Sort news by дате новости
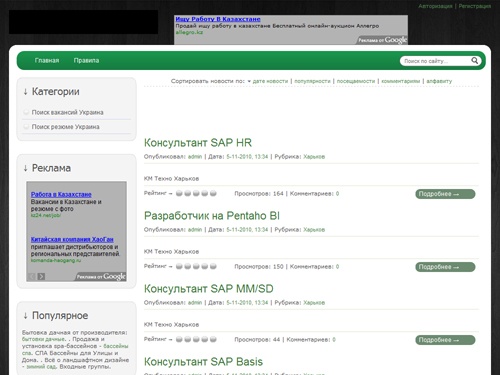 270,81
